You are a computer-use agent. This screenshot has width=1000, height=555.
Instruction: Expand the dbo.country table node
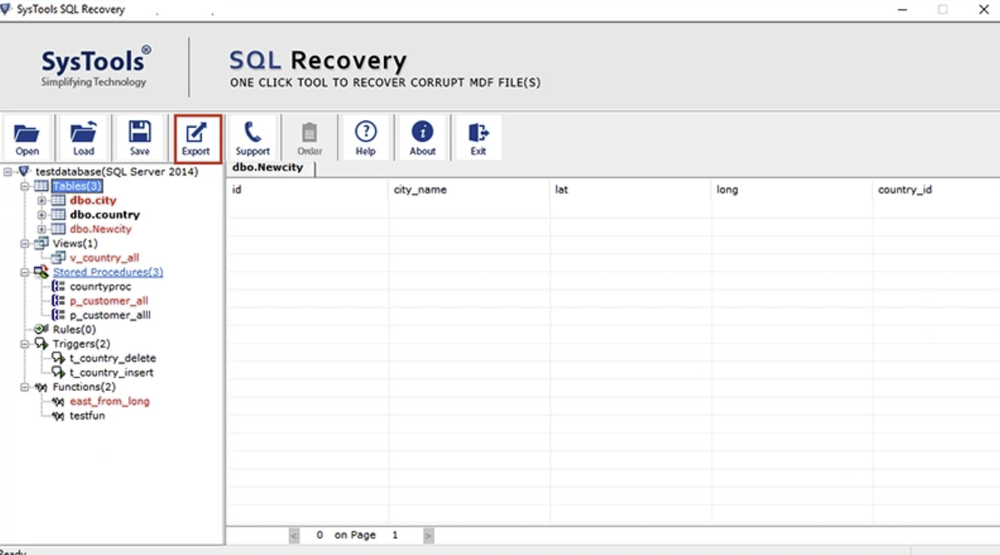[41, 215]
